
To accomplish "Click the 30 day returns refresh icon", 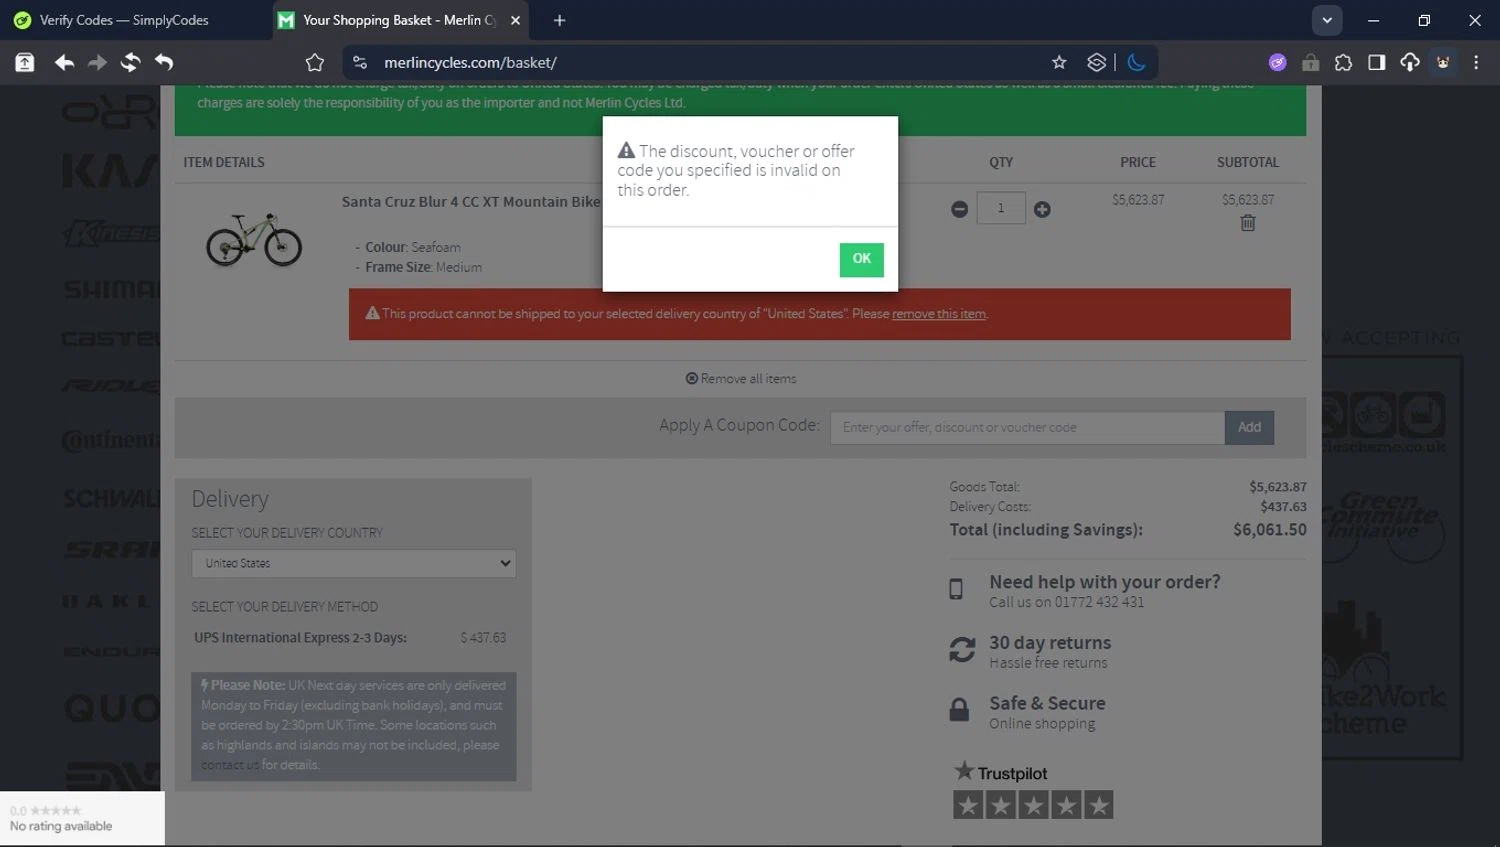I will 962,650.
